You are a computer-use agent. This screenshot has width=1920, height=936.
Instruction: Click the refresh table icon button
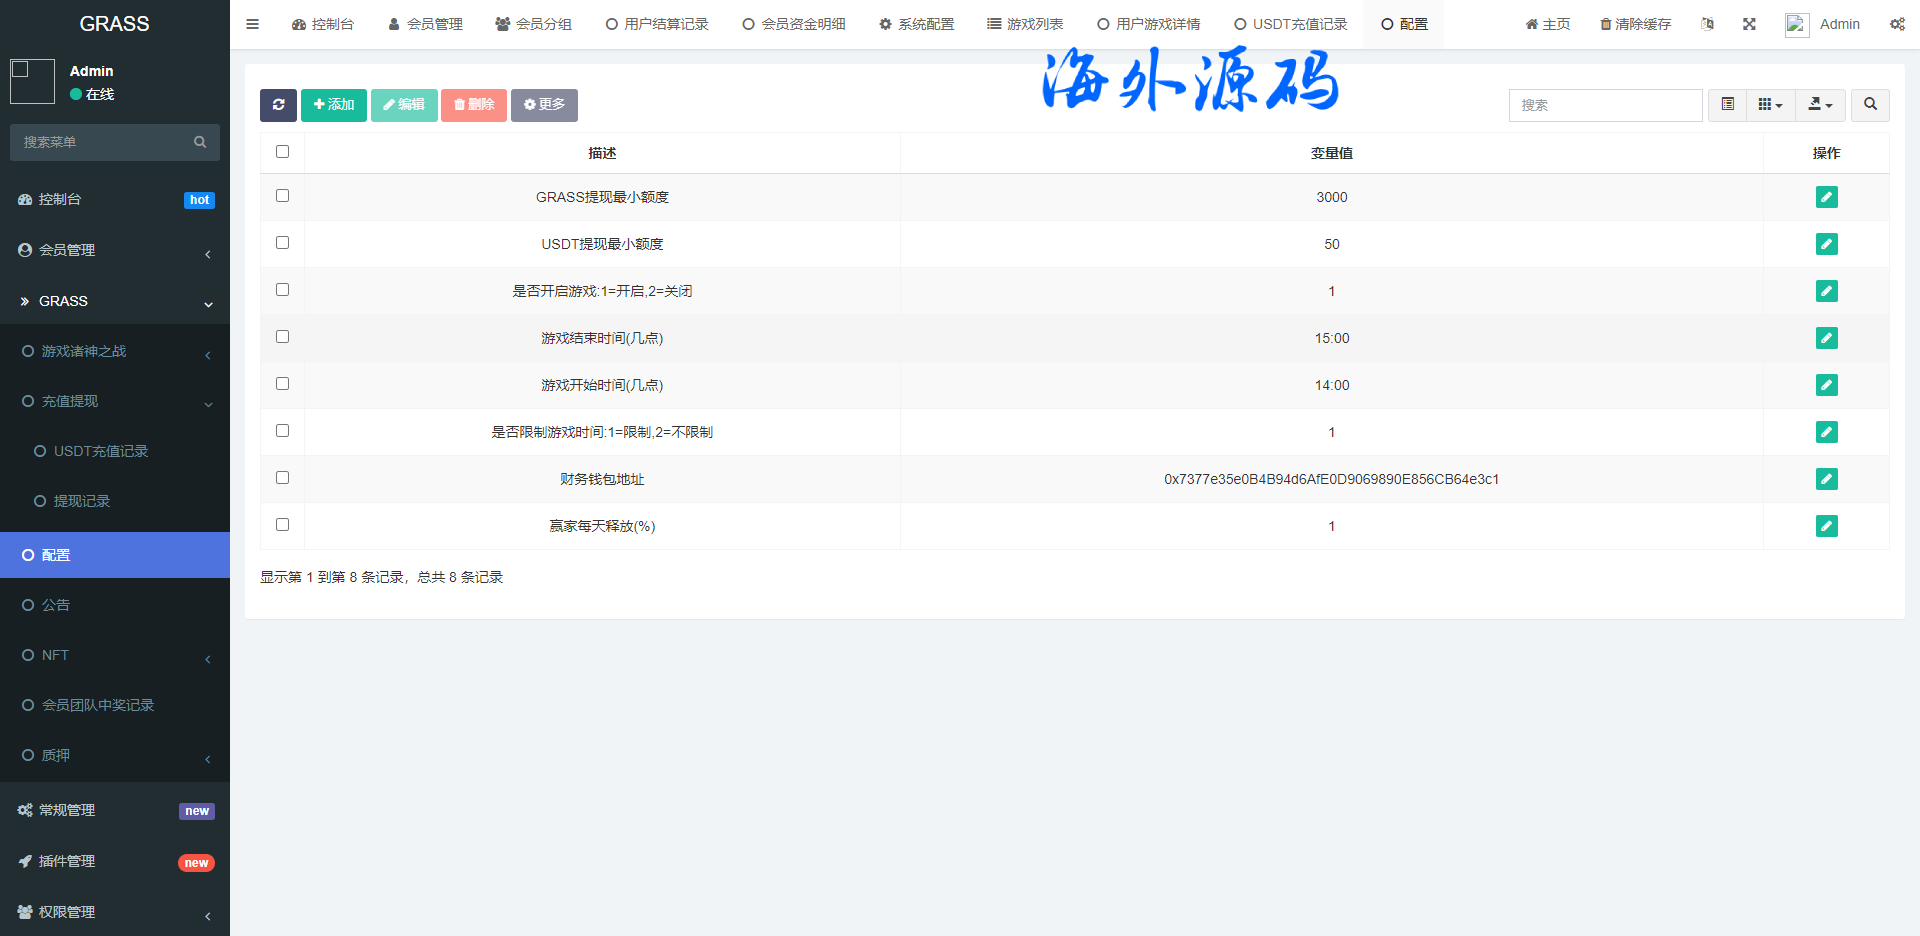point(278,105)
